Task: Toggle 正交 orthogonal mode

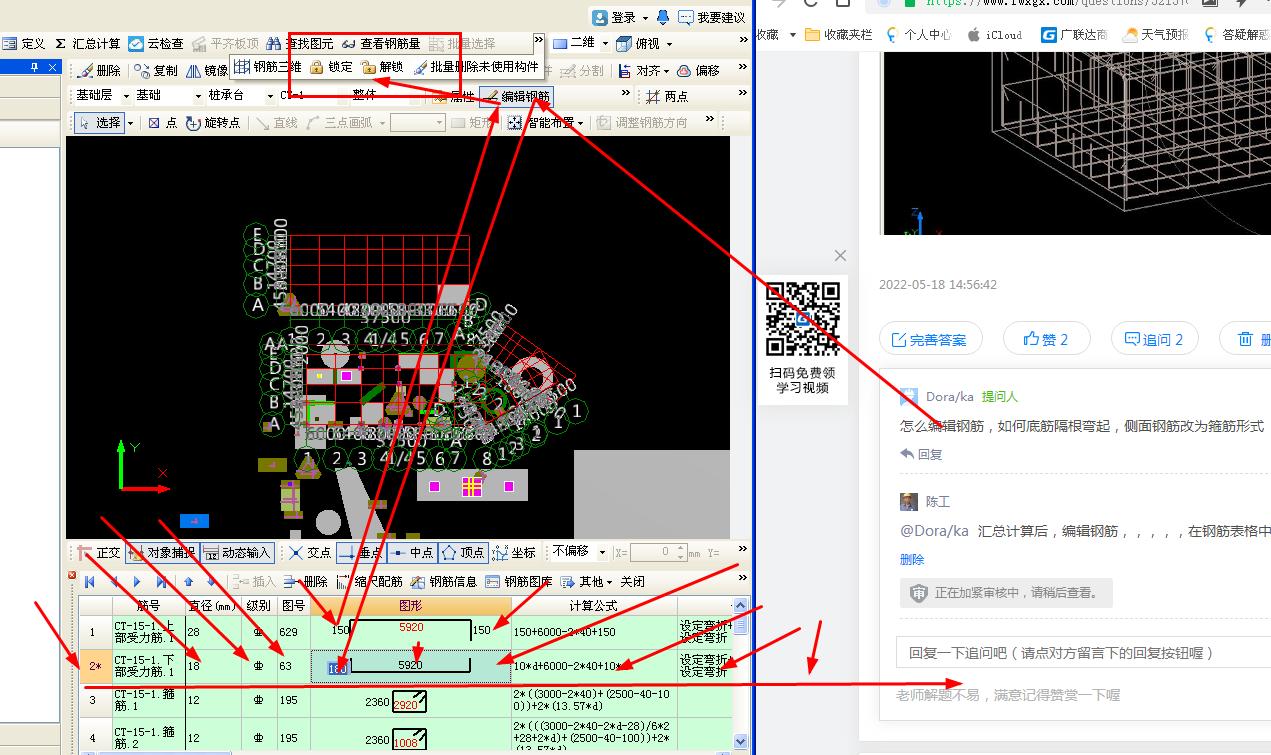Action: pos(98,553)
